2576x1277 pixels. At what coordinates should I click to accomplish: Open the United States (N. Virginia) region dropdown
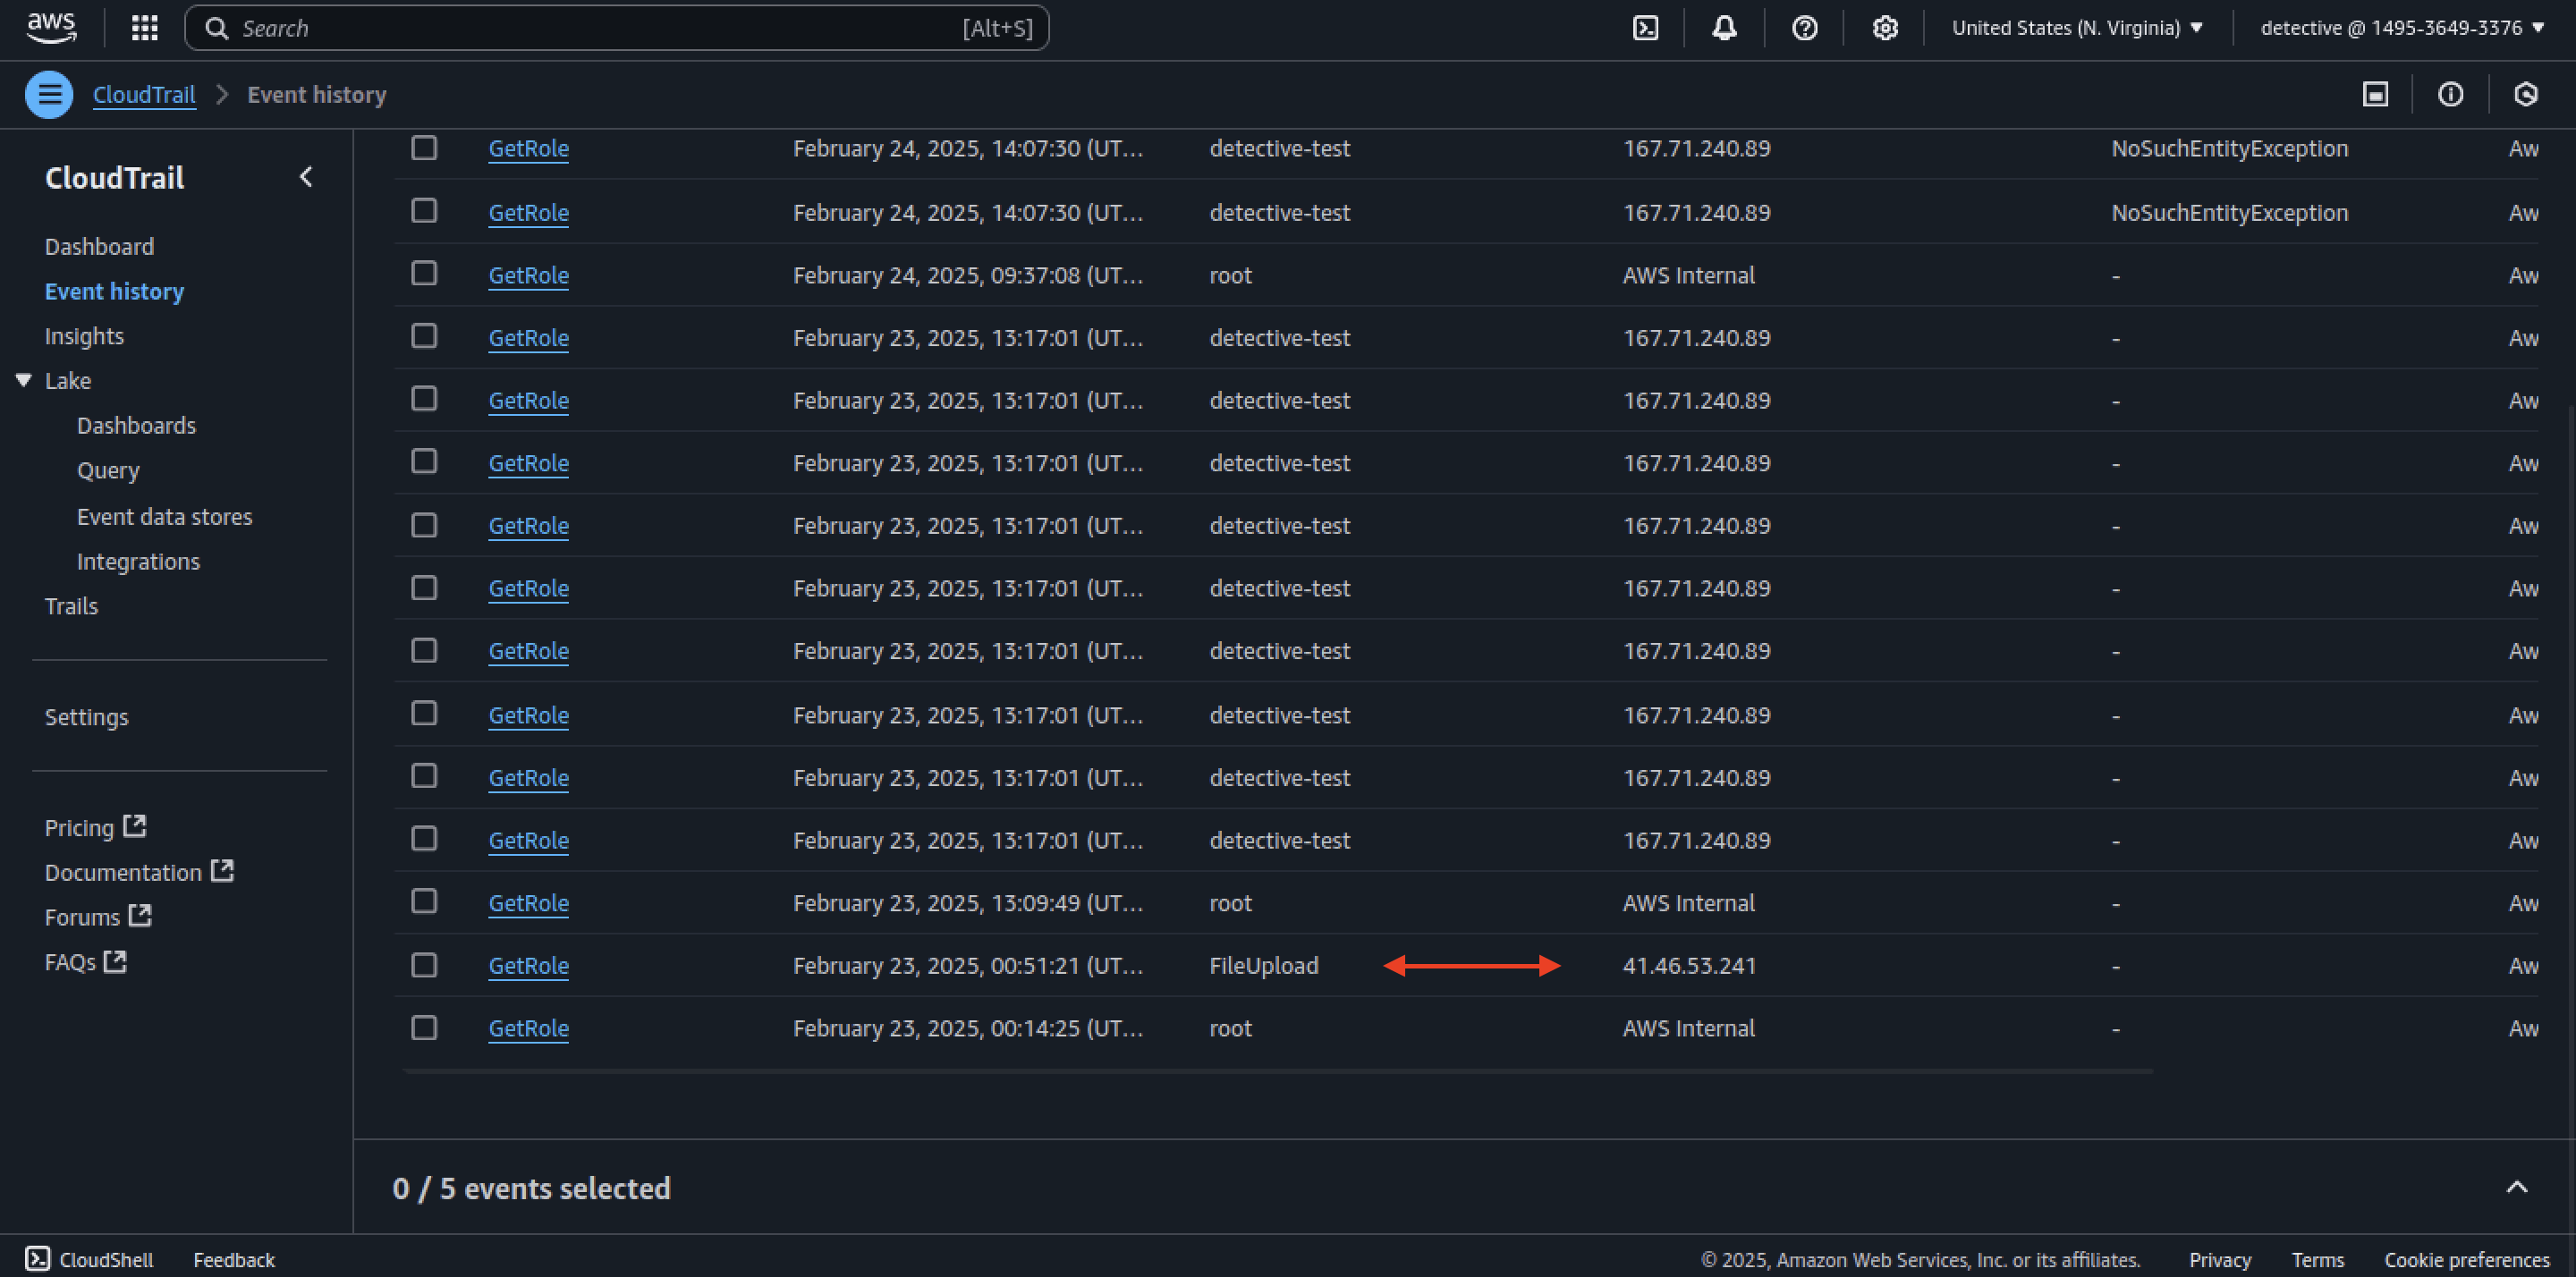(2077, 28)
